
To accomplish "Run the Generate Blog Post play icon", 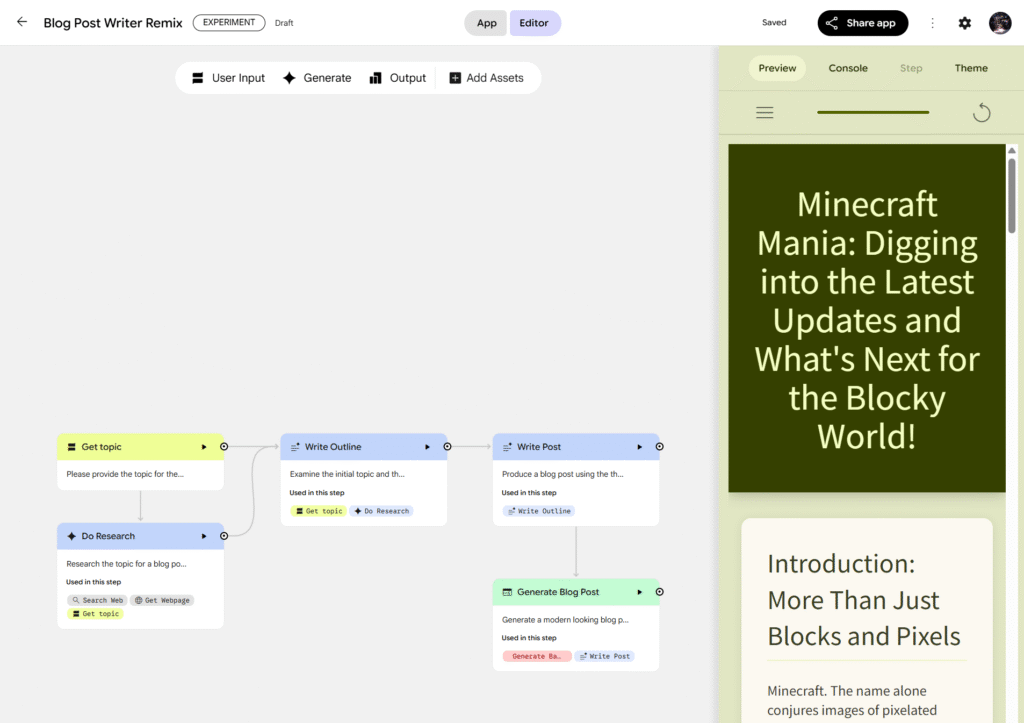I will (640, 592).
